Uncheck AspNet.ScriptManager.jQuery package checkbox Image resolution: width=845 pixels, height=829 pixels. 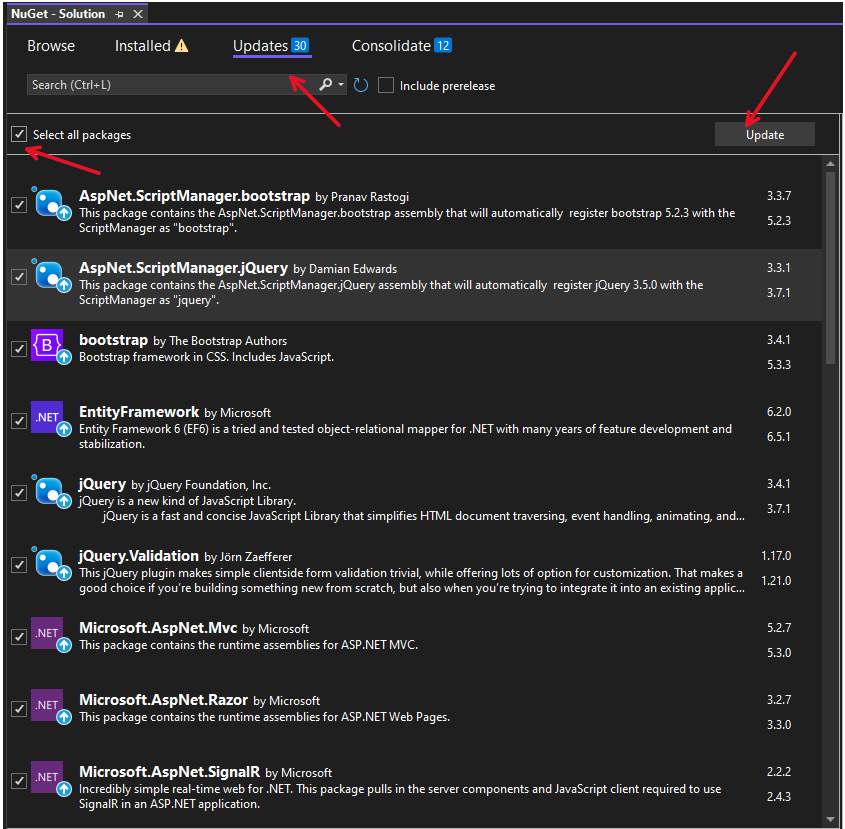[19, 277]
